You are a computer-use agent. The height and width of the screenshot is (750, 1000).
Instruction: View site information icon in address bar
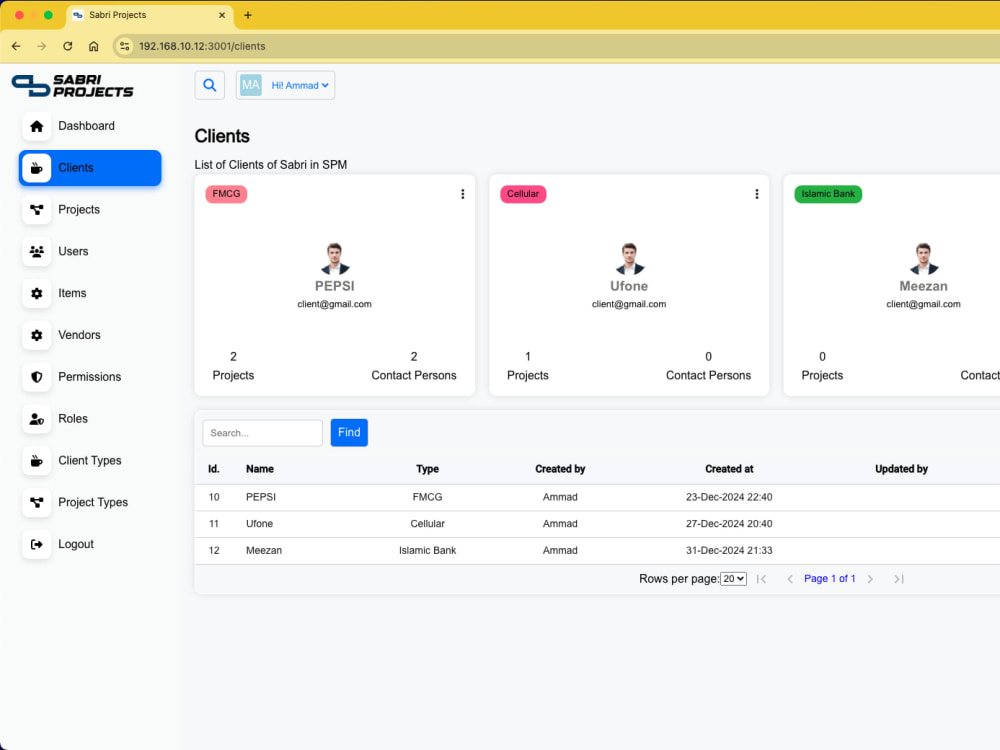124,46
